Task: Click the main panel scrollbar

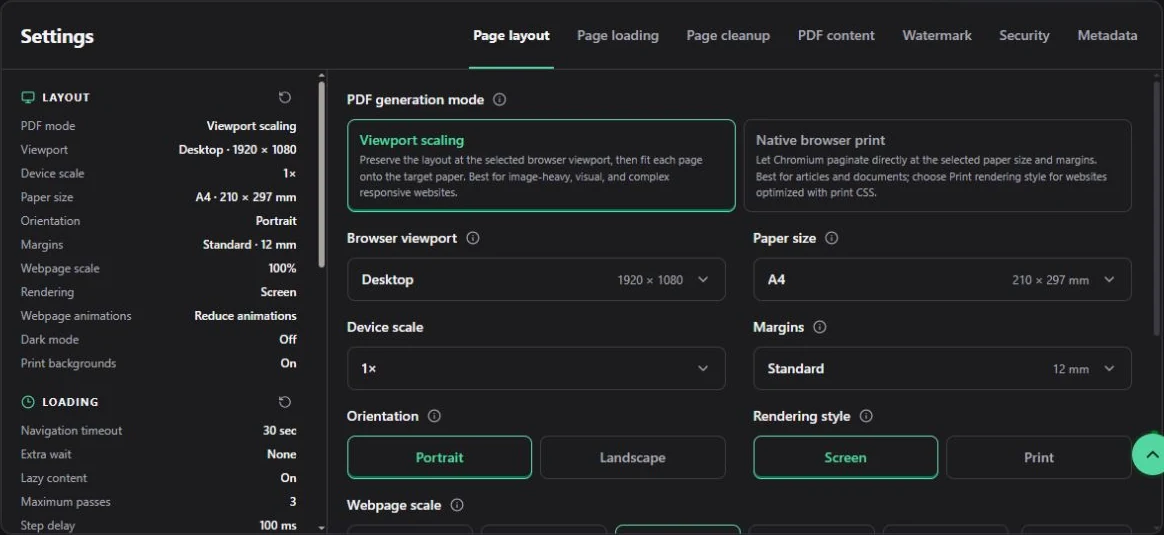Action: [1157, 208]
